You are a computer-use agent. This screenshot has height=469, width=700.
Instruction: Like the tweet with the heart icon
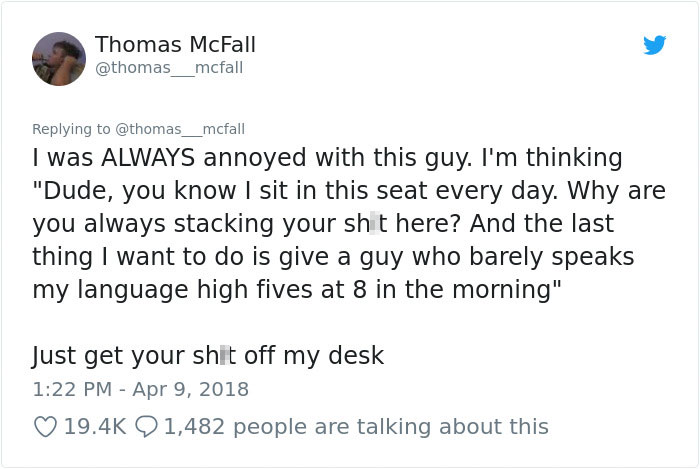click(x=45, y=426)
